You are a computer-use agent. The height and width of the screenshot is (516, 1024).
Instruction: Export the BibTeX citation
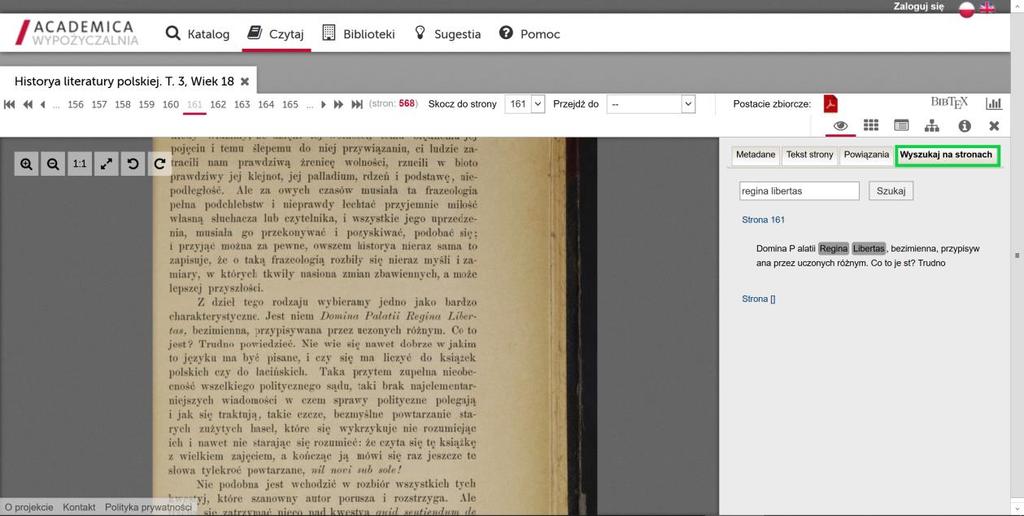tap(949, 103)
